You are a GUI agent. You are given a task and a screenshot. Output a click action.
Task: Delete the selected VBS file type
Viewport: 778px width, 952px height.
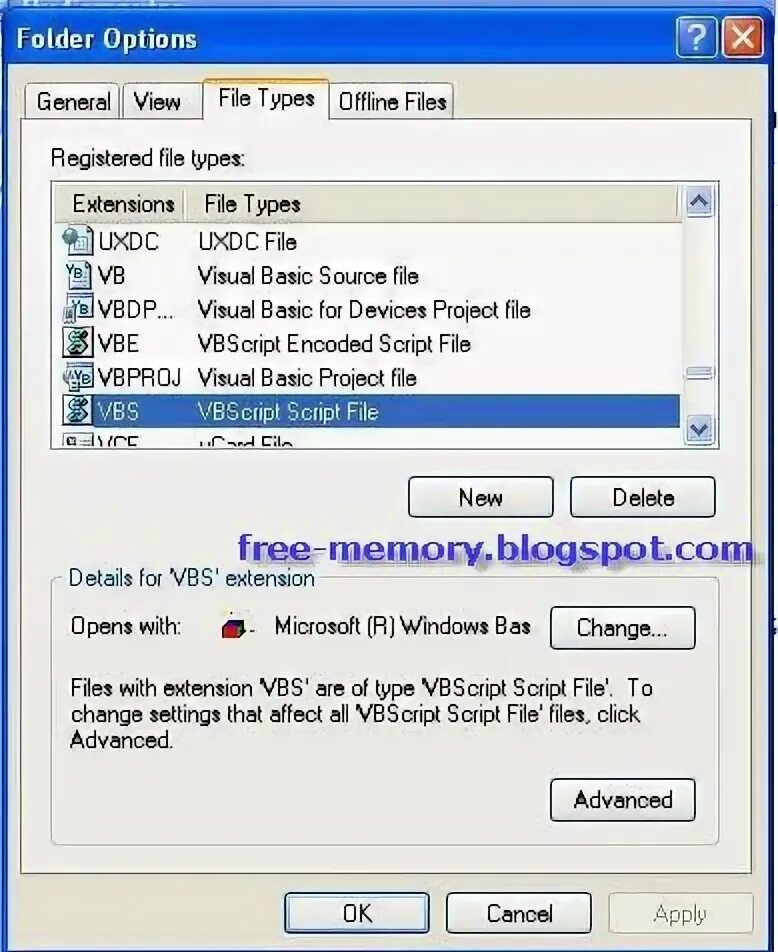[643, 498]
